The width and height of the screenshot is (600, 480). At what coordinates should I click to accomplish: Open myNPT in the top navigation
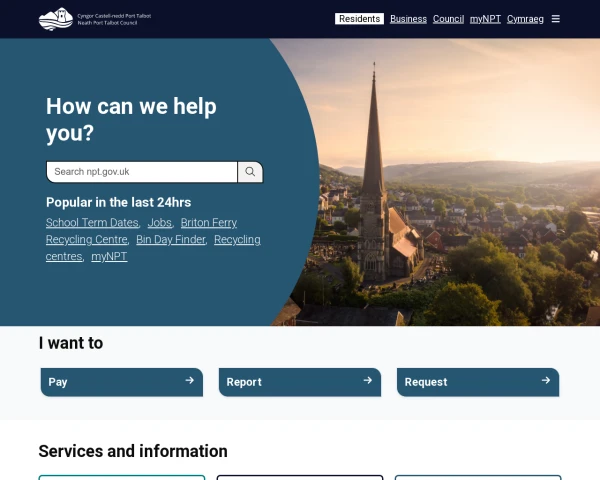[x=485, y=19]
